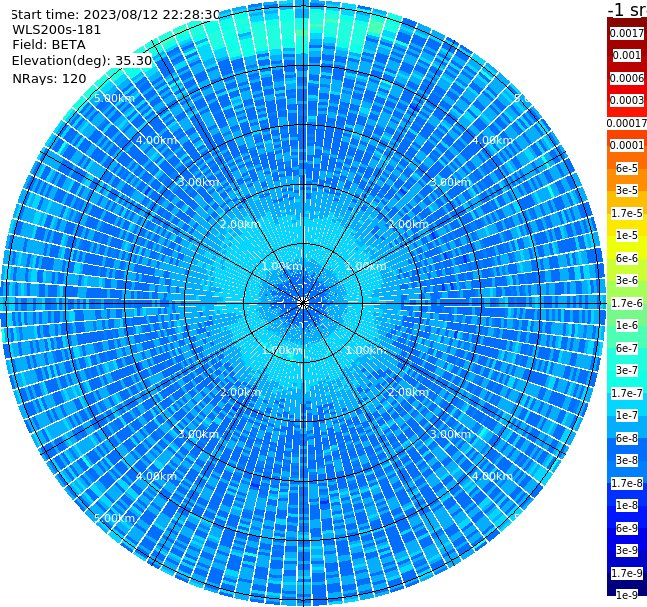The width and height of the screenshot is (647, 607).
Task: Click the 0.00017 colorbar value
Action: point(627,123)
